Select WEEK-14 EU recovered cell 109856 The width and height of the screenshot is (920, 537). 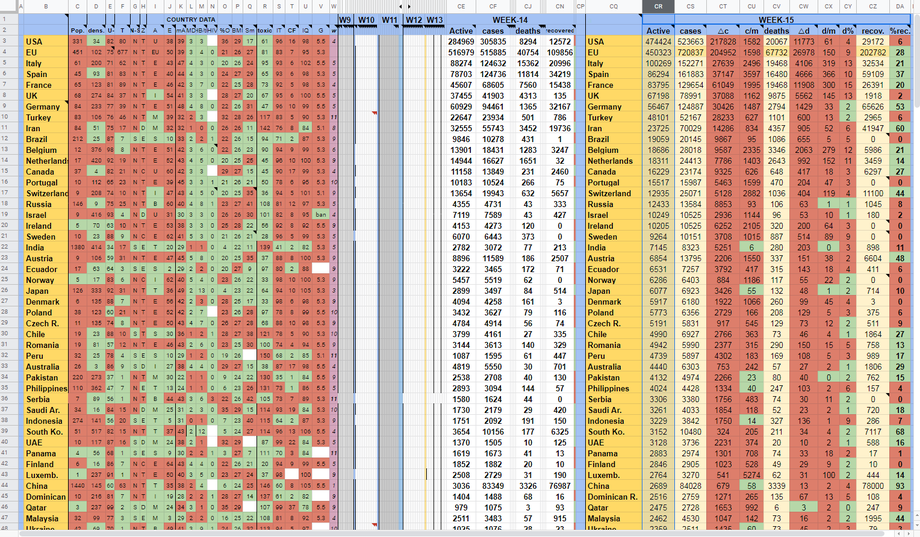click(x=560, y=52)
